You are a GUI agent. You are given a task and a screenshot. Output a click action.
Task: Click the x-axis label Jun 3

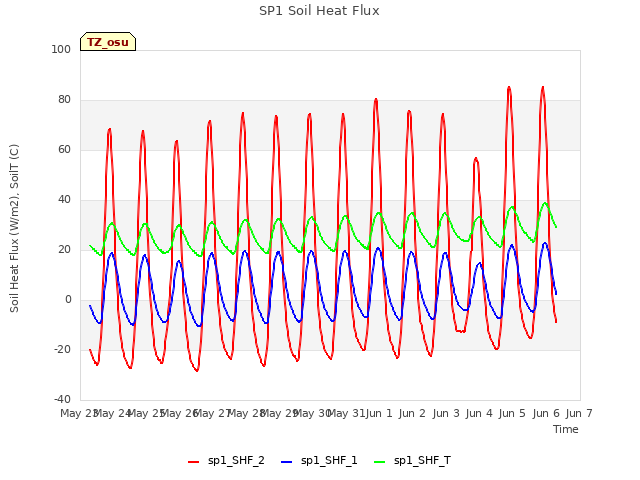[446, 413]
